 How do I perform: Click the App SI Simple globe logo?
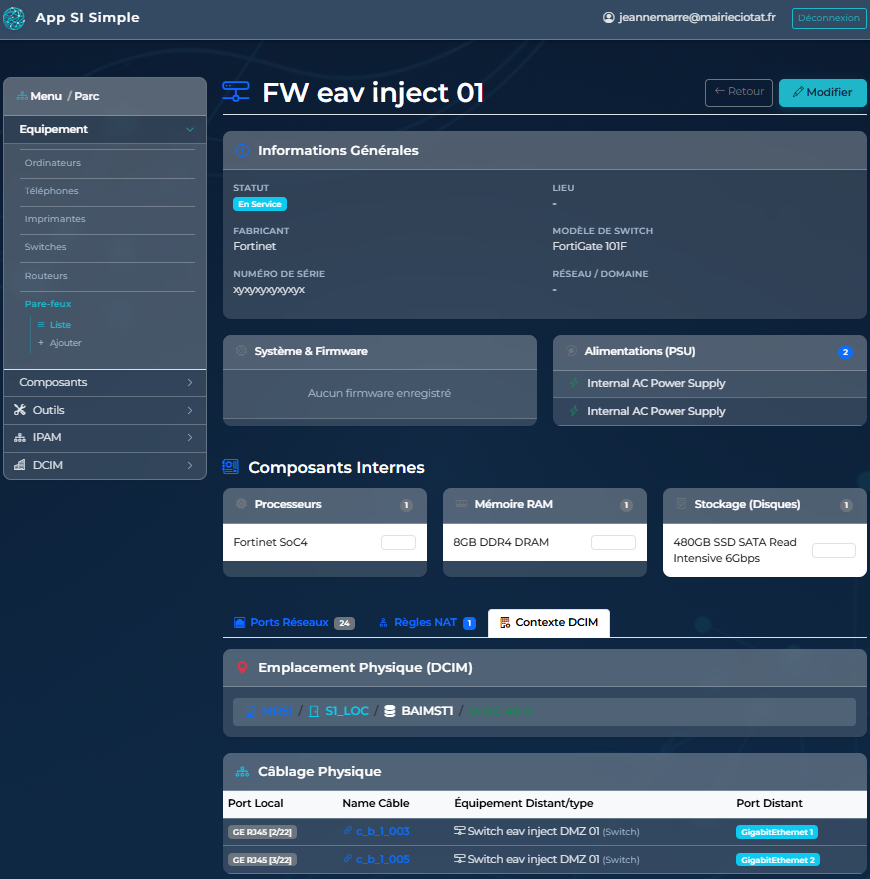(x=14, y=18)
